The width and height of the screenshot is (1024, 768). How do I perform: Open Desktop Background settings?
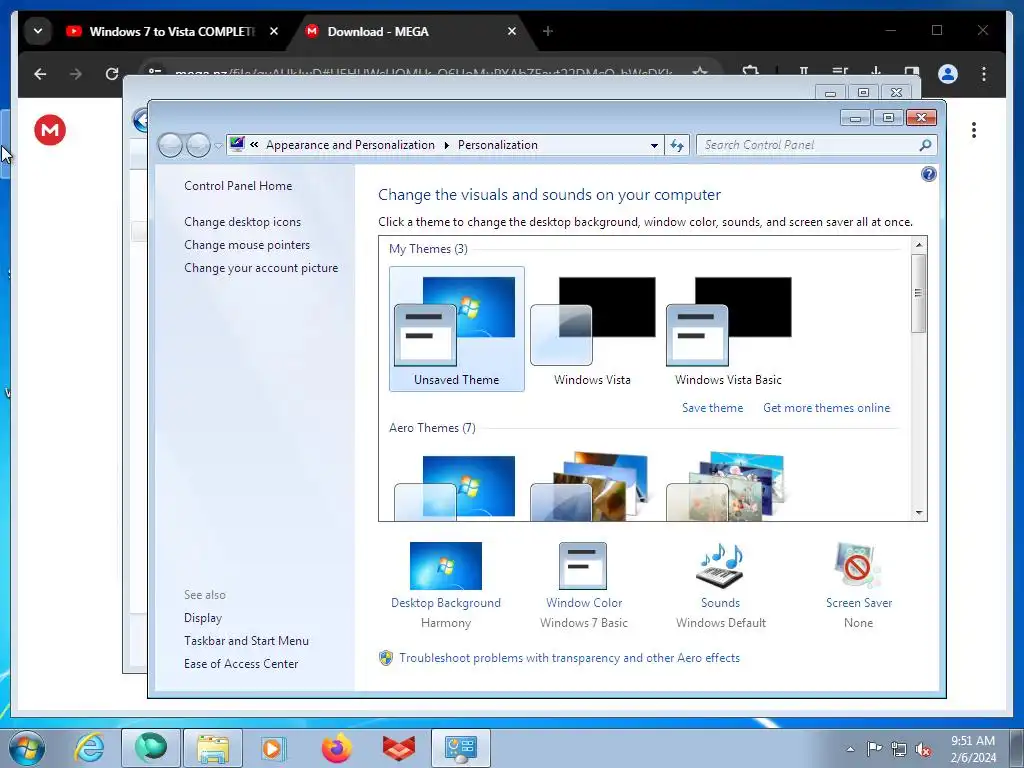tap(446, 584)
